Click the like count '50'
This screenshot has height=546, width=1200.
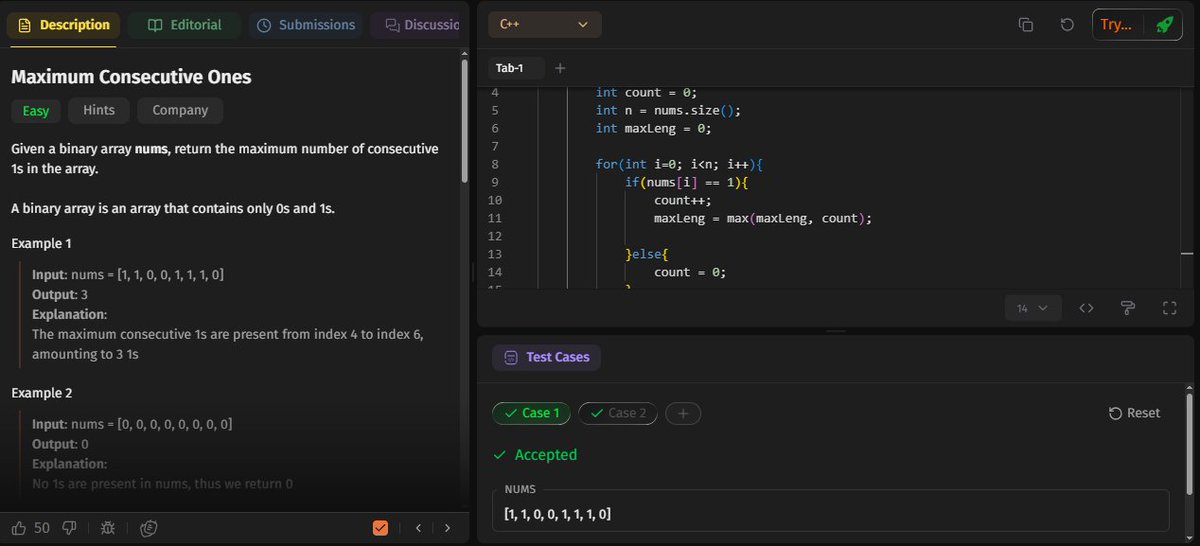(42, 528)
